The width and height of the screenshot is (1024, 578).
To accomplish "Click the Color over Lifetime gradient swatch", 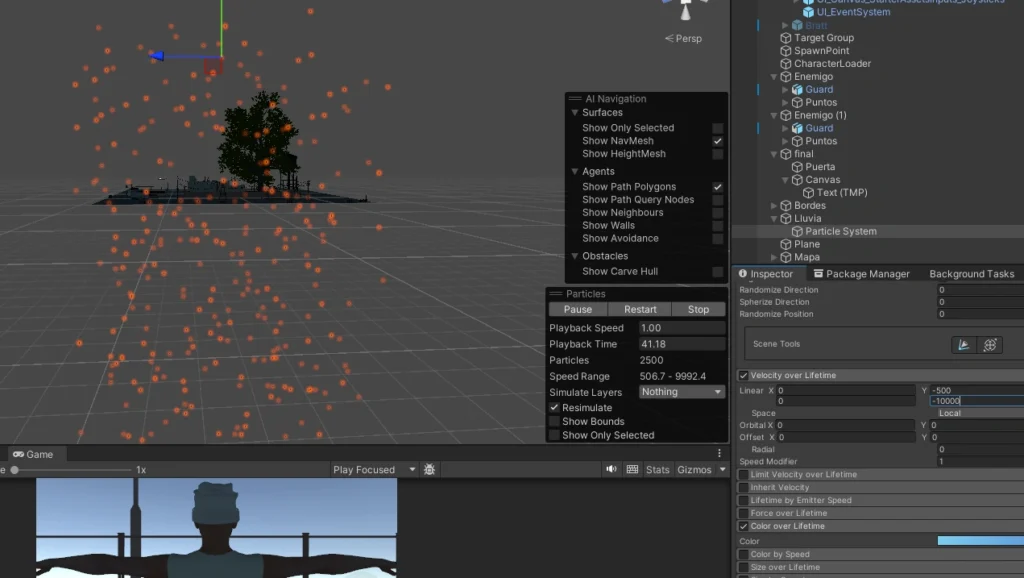I will coord(980,540).
